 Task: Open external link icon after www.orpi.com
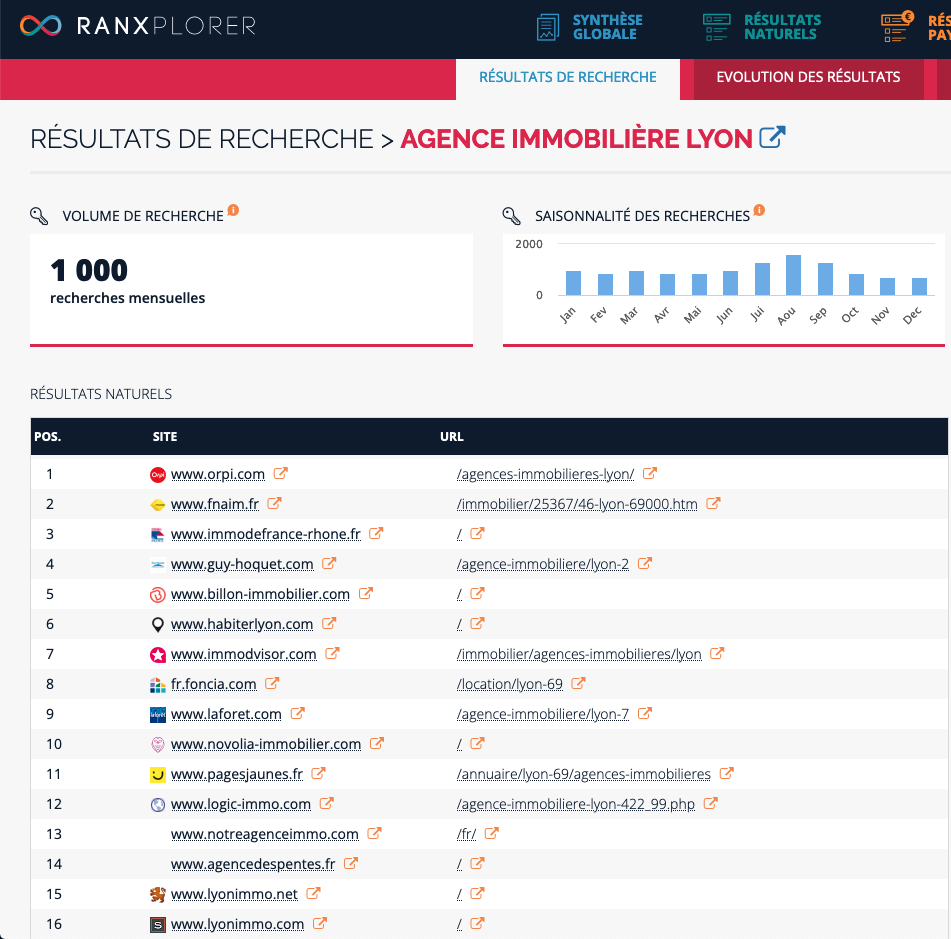[x=281, y=474]
